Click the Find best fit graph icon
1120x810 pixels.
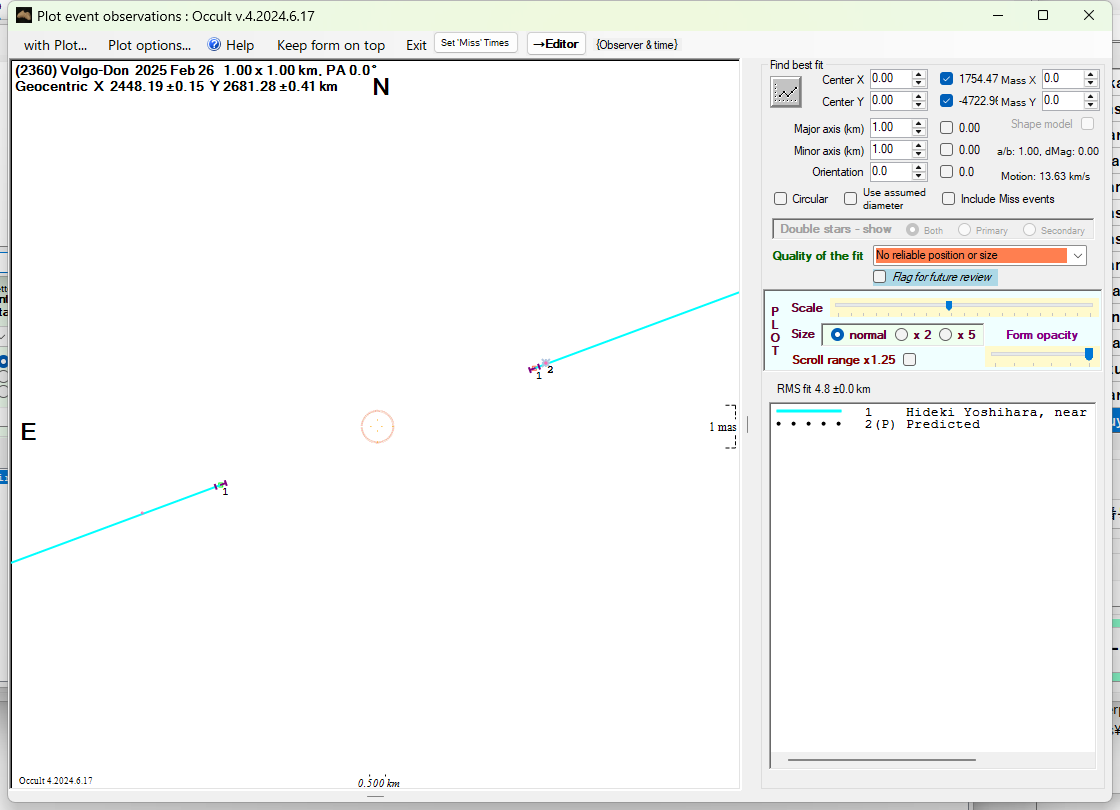tap(787, 92)
